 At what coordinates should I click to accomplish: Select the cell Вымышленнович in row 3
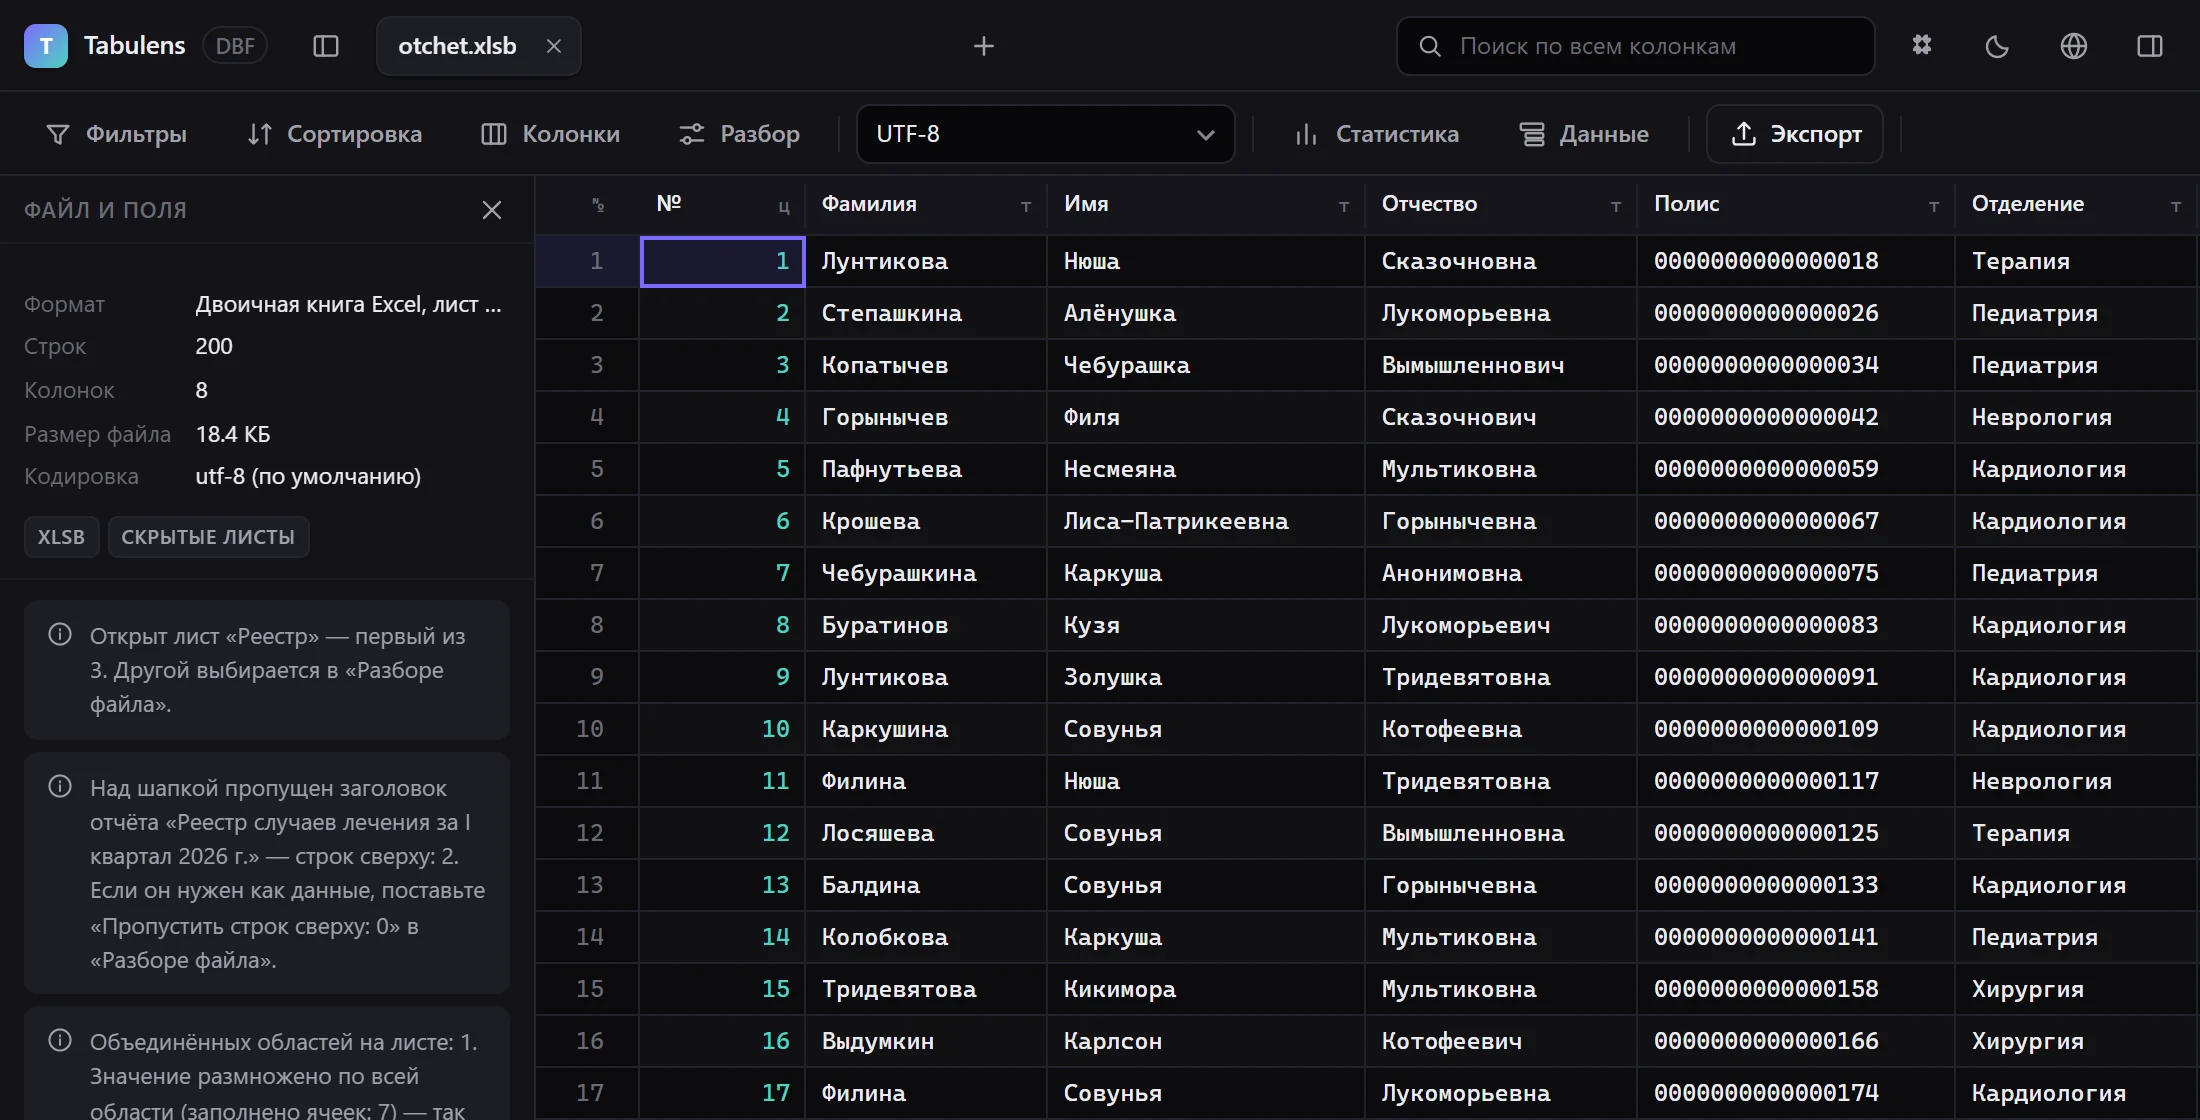pyautogui.click(x=1501, y=365)
